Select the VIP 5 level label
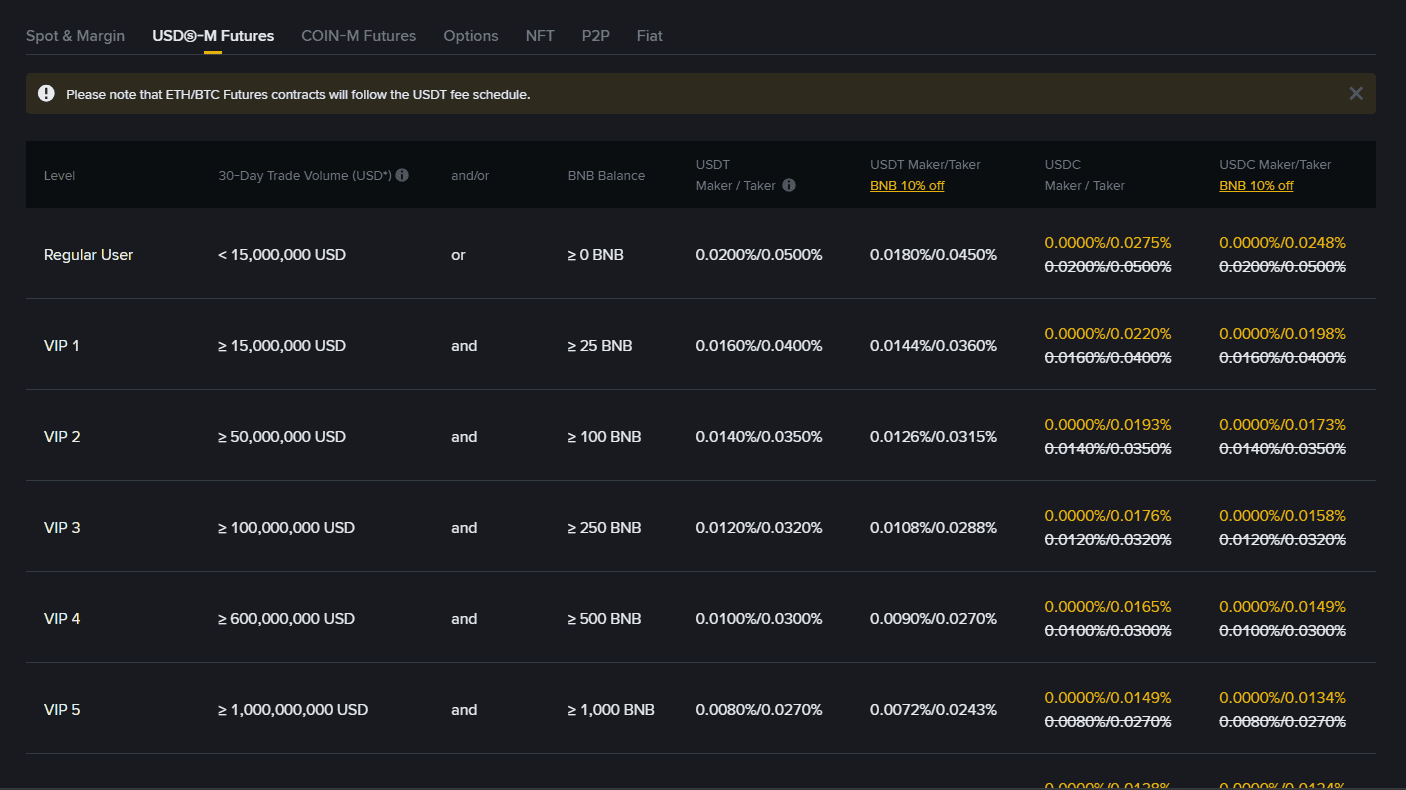 pyautogui.click(x=62, y=710)
